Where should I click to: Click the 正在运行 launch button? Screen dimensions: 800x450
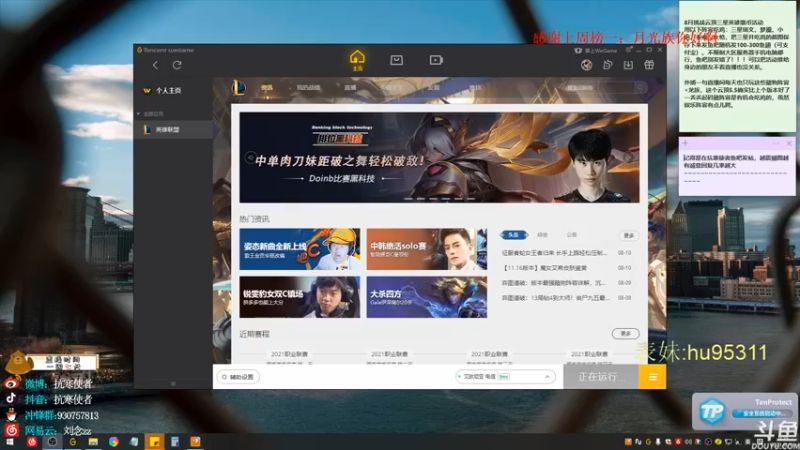(601, 377)
